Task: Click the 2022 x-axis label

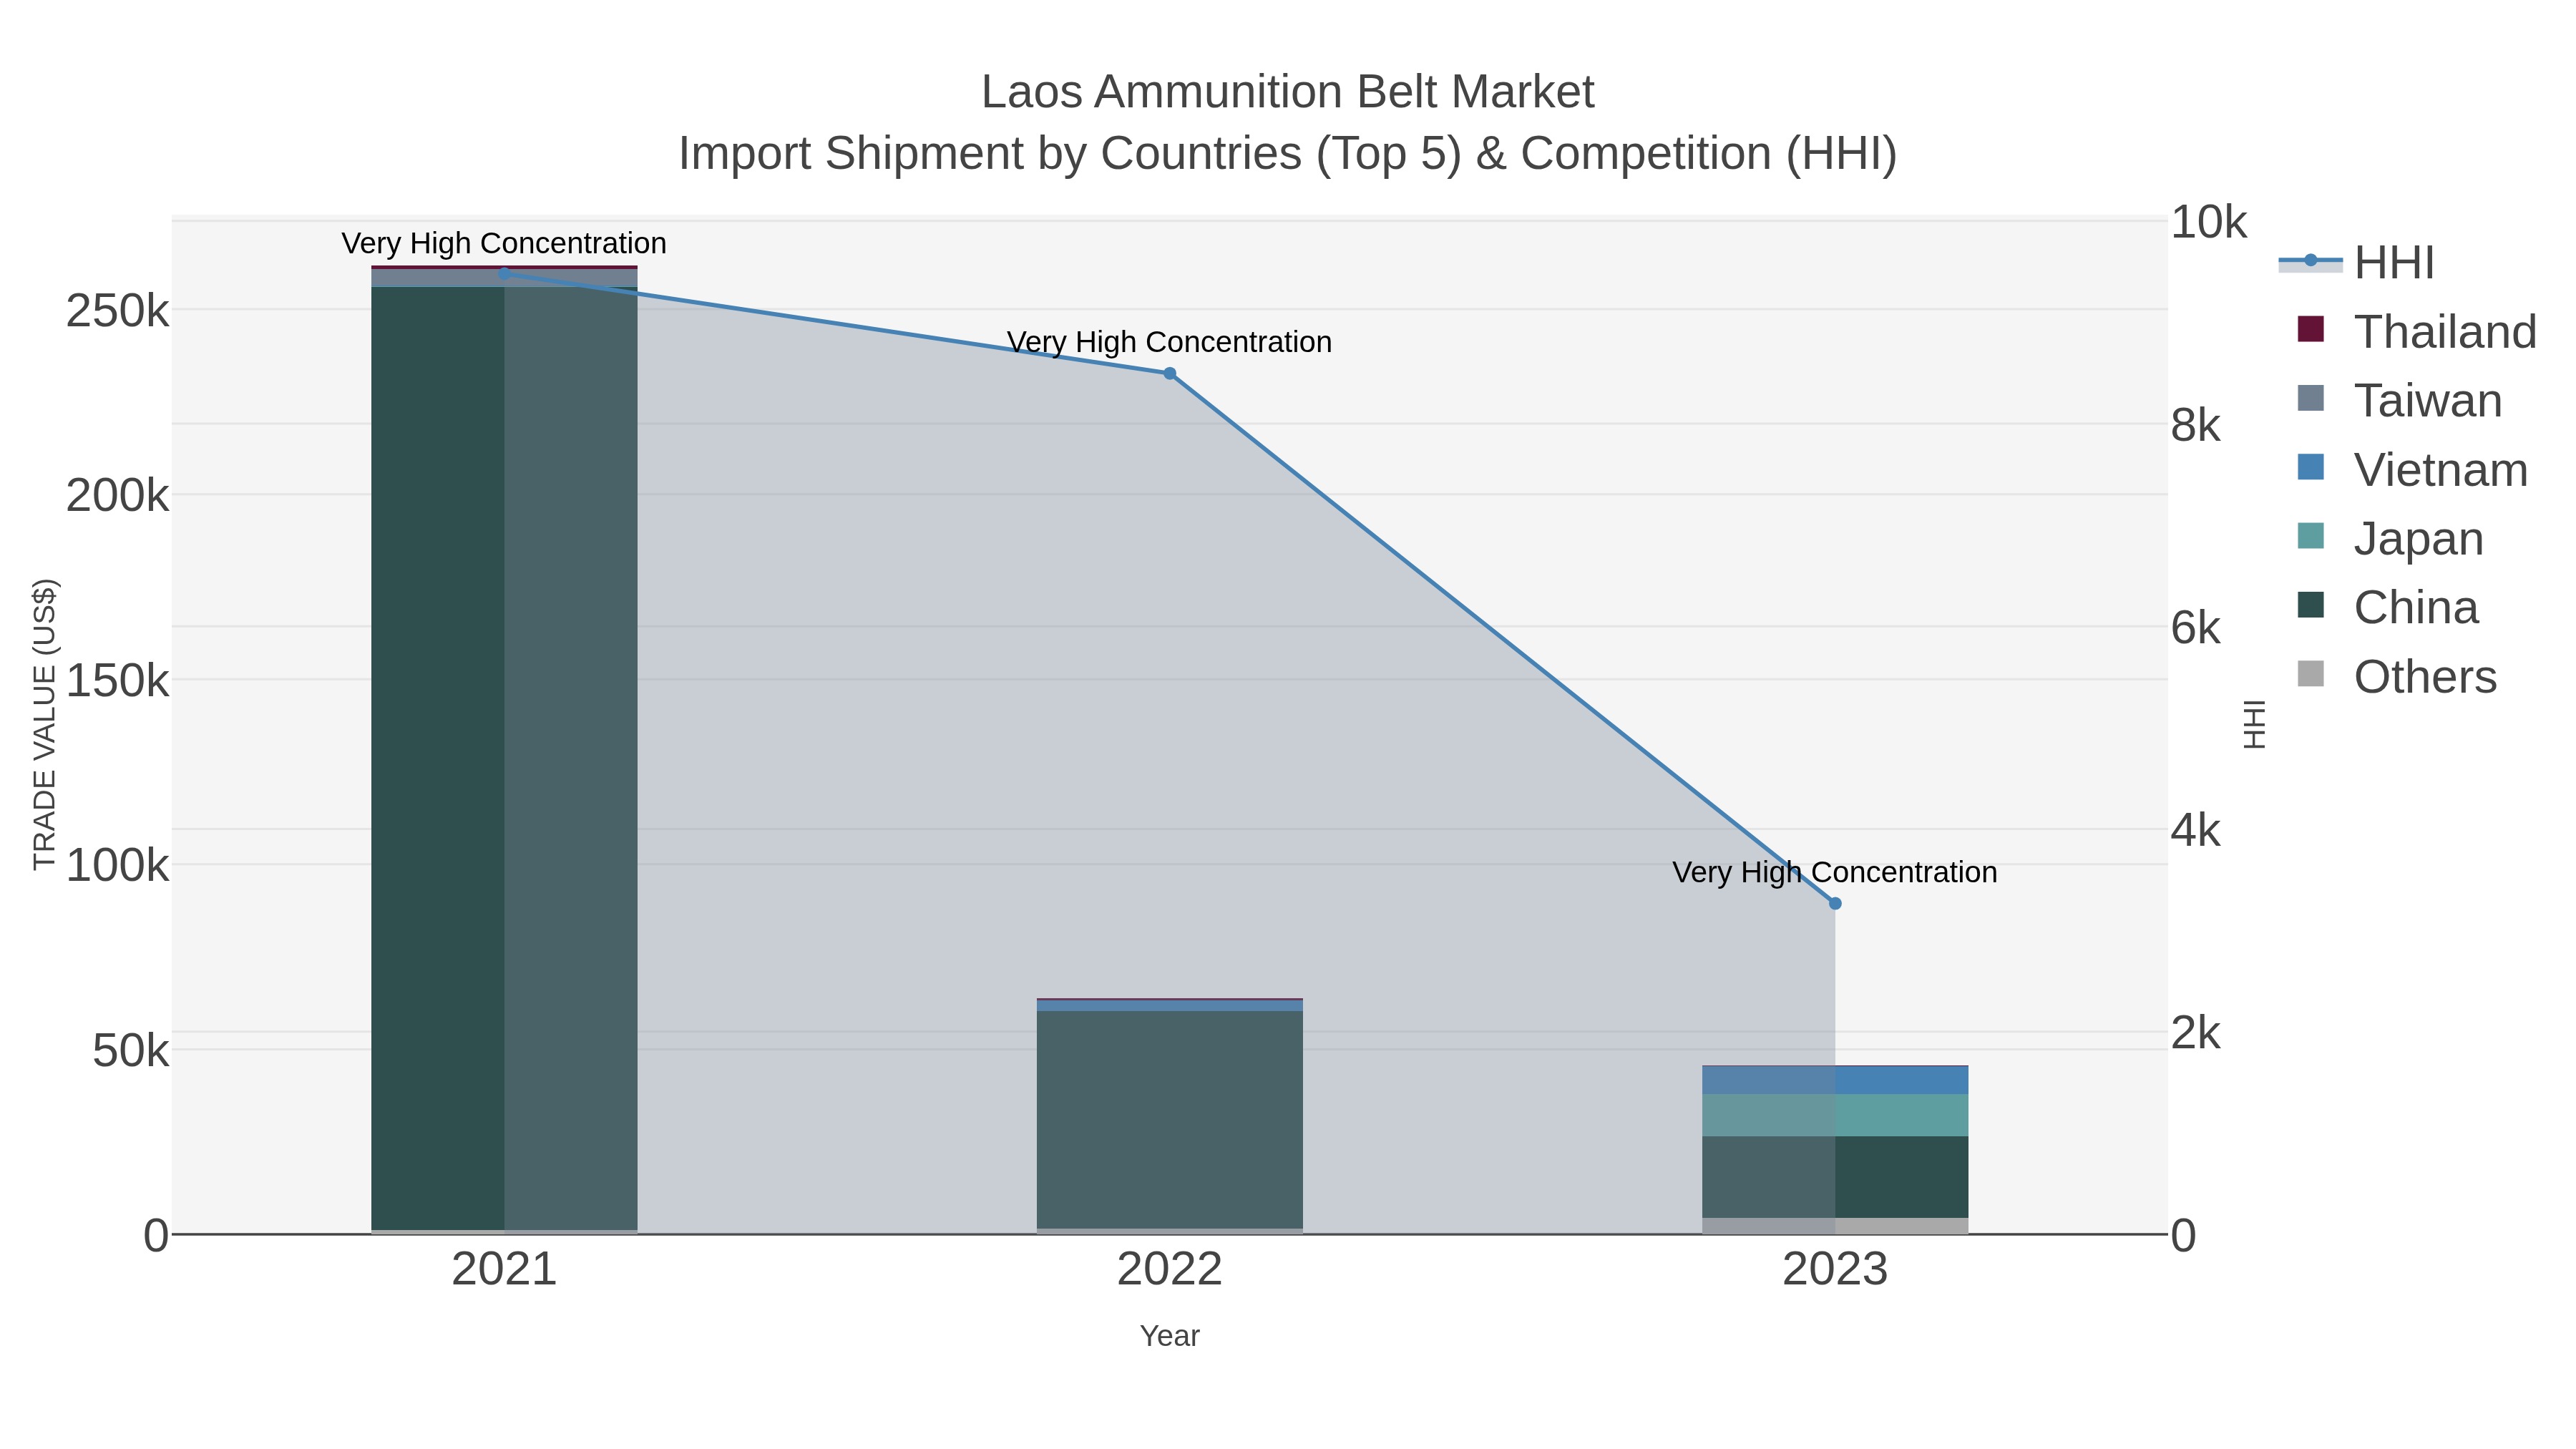Action: coord(1169,1270)
